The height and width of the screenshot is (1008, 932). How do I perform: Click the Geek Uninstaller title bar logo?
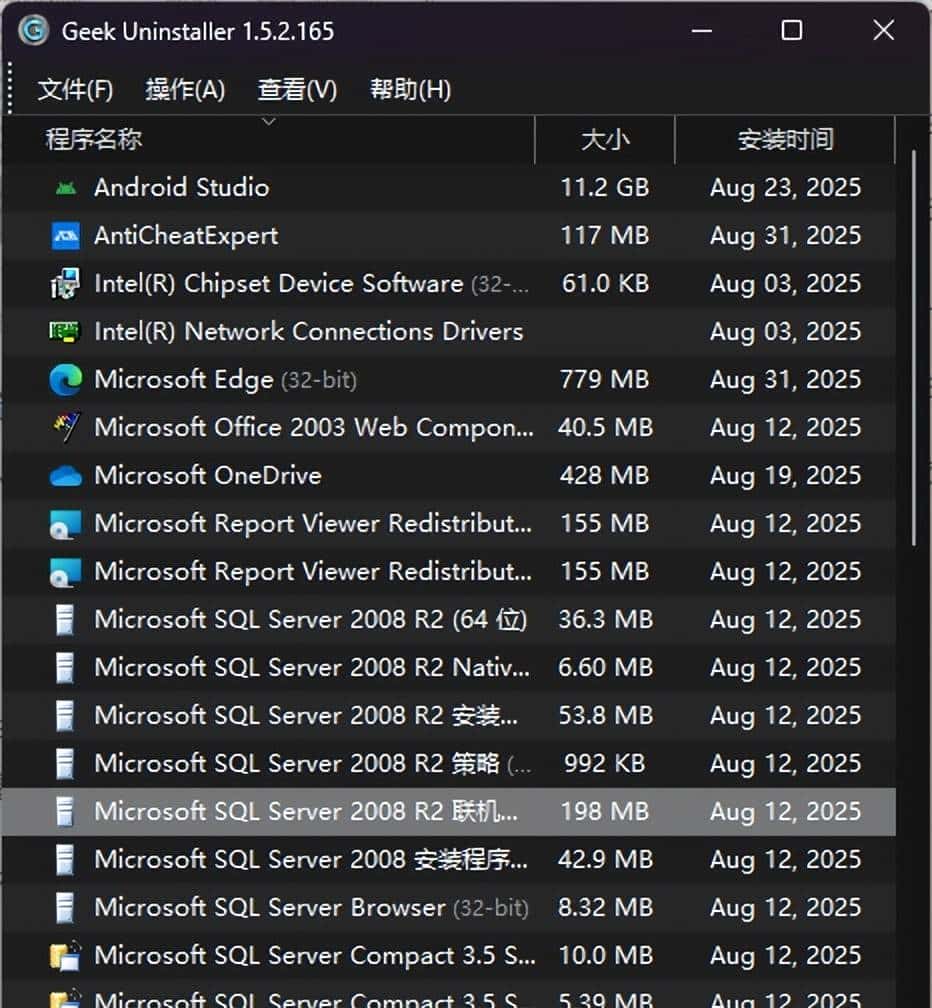point(31,31)
